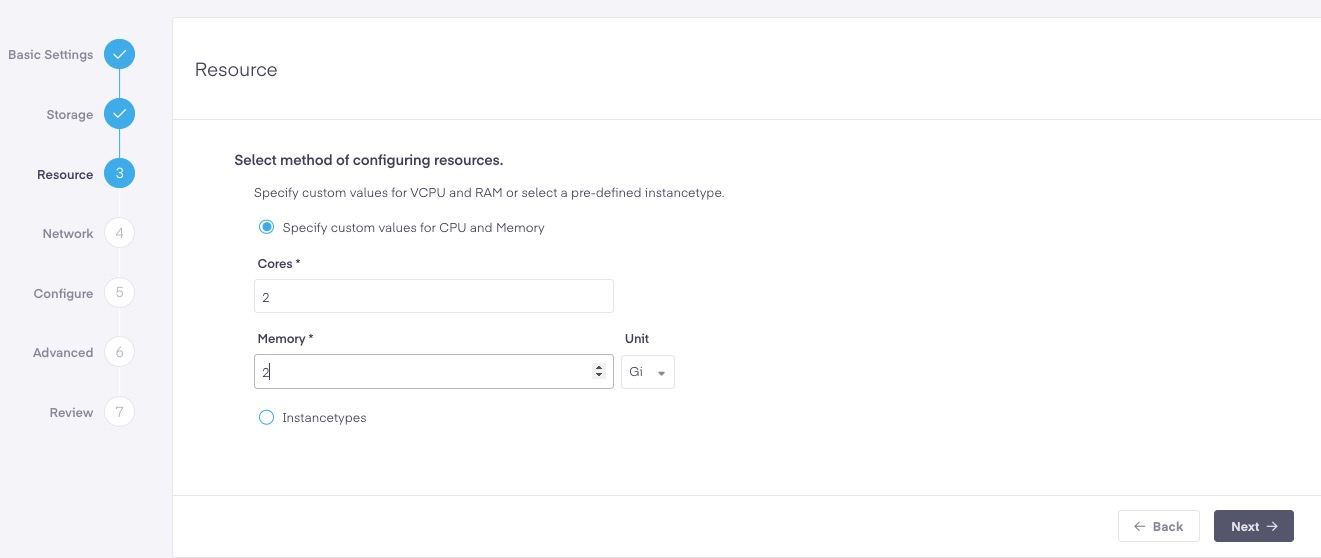Open the Unit Gi dropdown
Image resolution: width=1321 pixels, height=558 pixels.
pos(648,372)
